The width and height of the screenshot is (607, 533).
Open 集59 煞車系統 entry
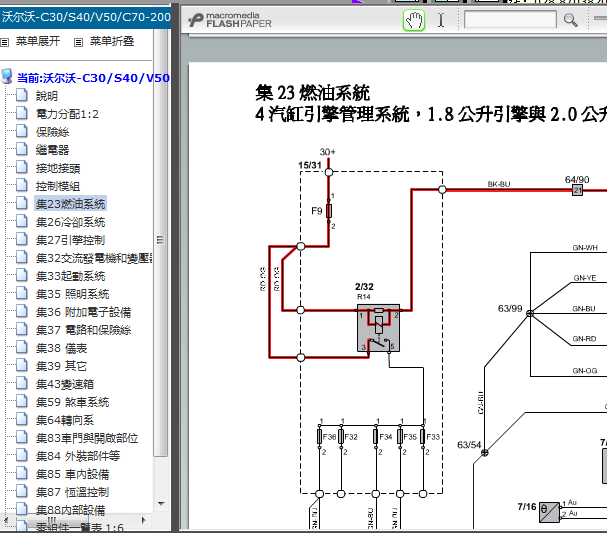72,402
